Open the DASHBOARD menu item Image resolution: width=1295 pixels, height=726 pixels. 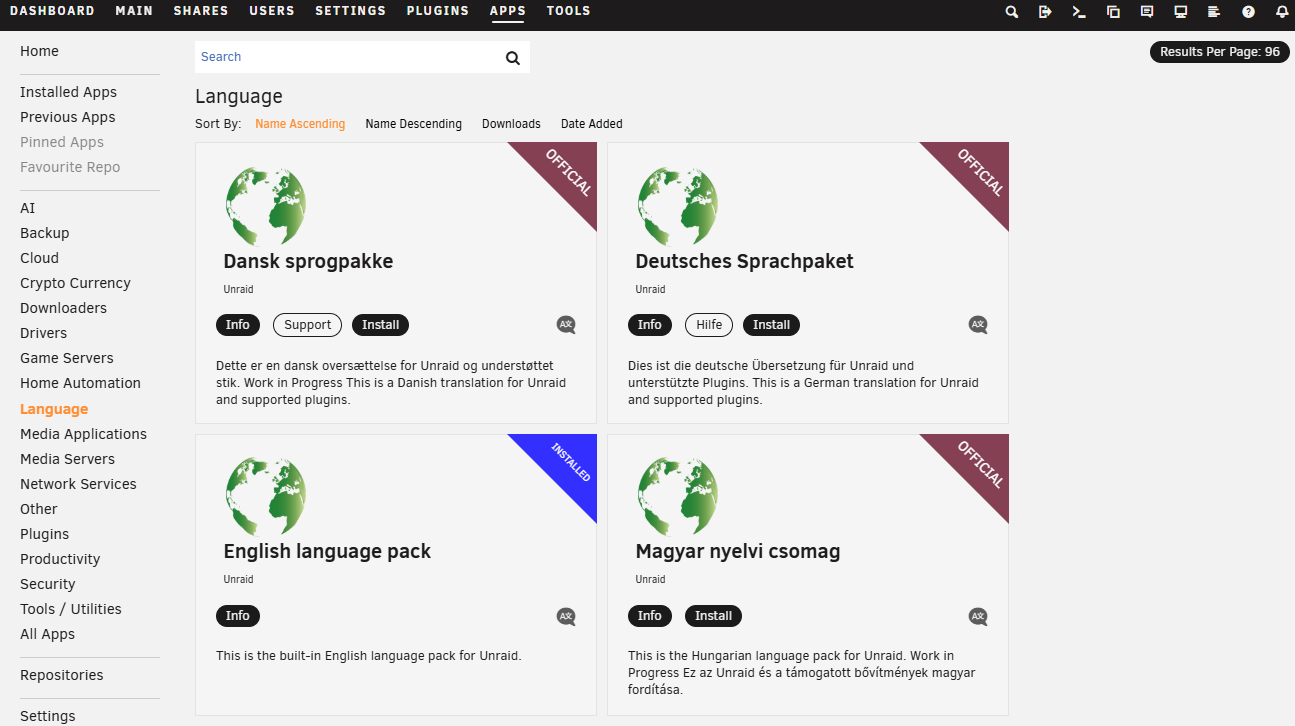52,11
